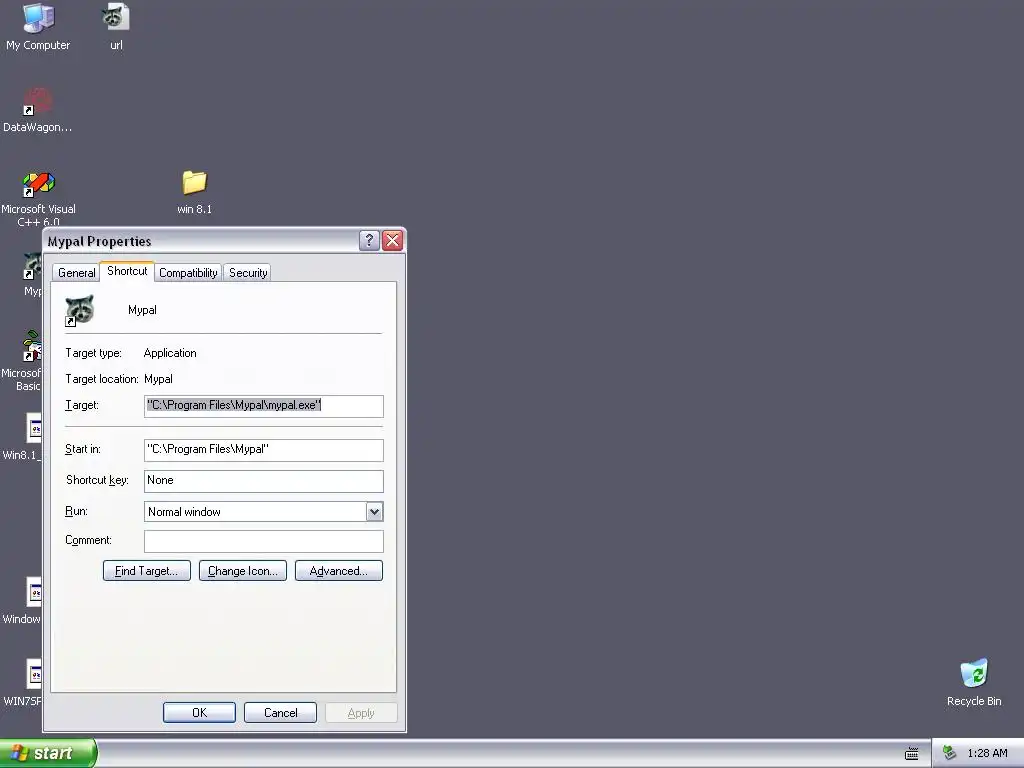Switch to the Shortcut tab
This screenshot has height=768, width=1024.
point(127,271)
